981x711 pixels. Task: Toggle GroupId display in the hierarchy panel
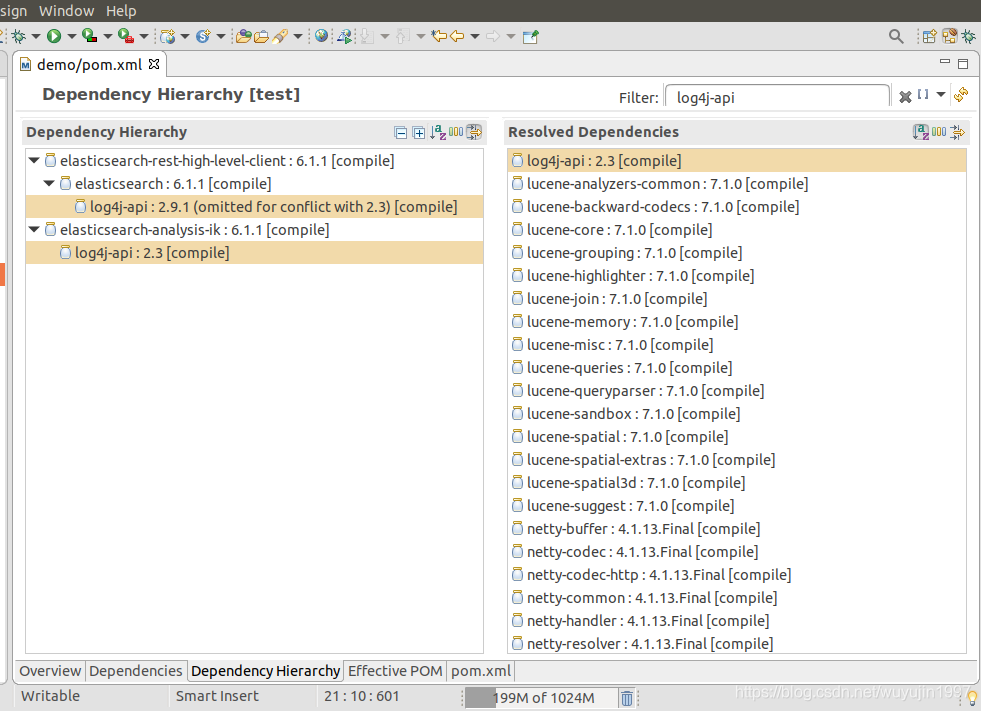coord(456,132)
